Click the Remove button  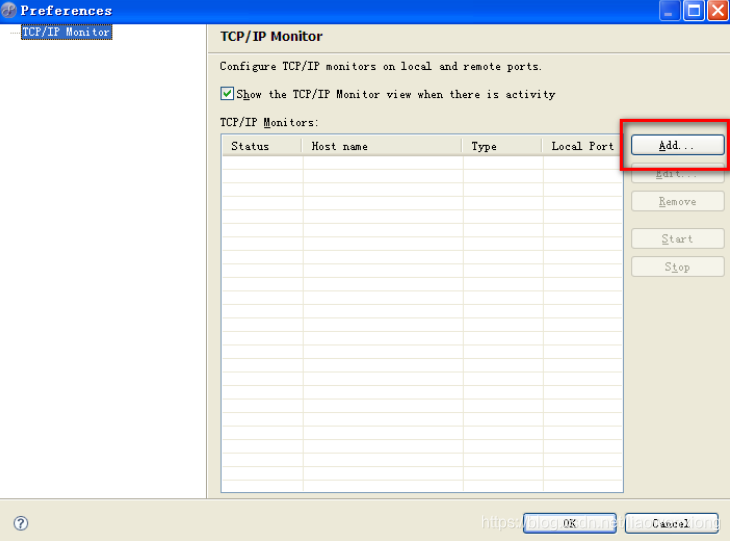pos(677,201)
